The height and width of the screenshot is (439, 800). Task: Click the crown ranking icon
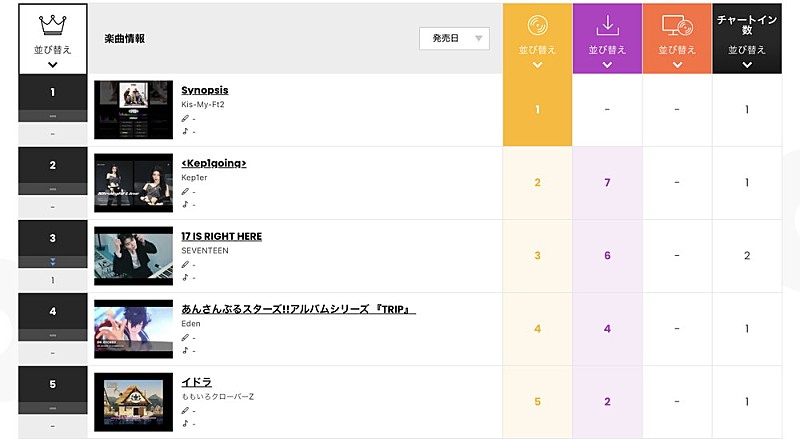[x=52, y=24]
